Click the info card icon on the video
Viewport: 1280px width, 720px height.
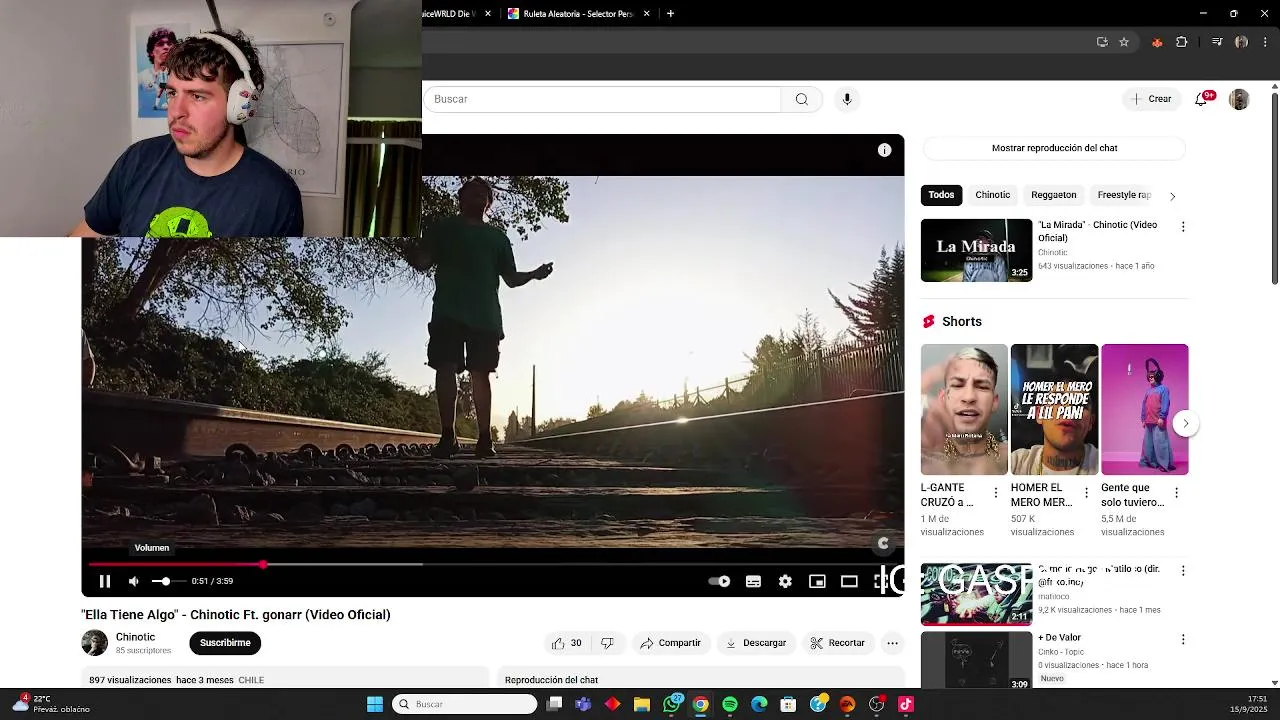[884, 150]
